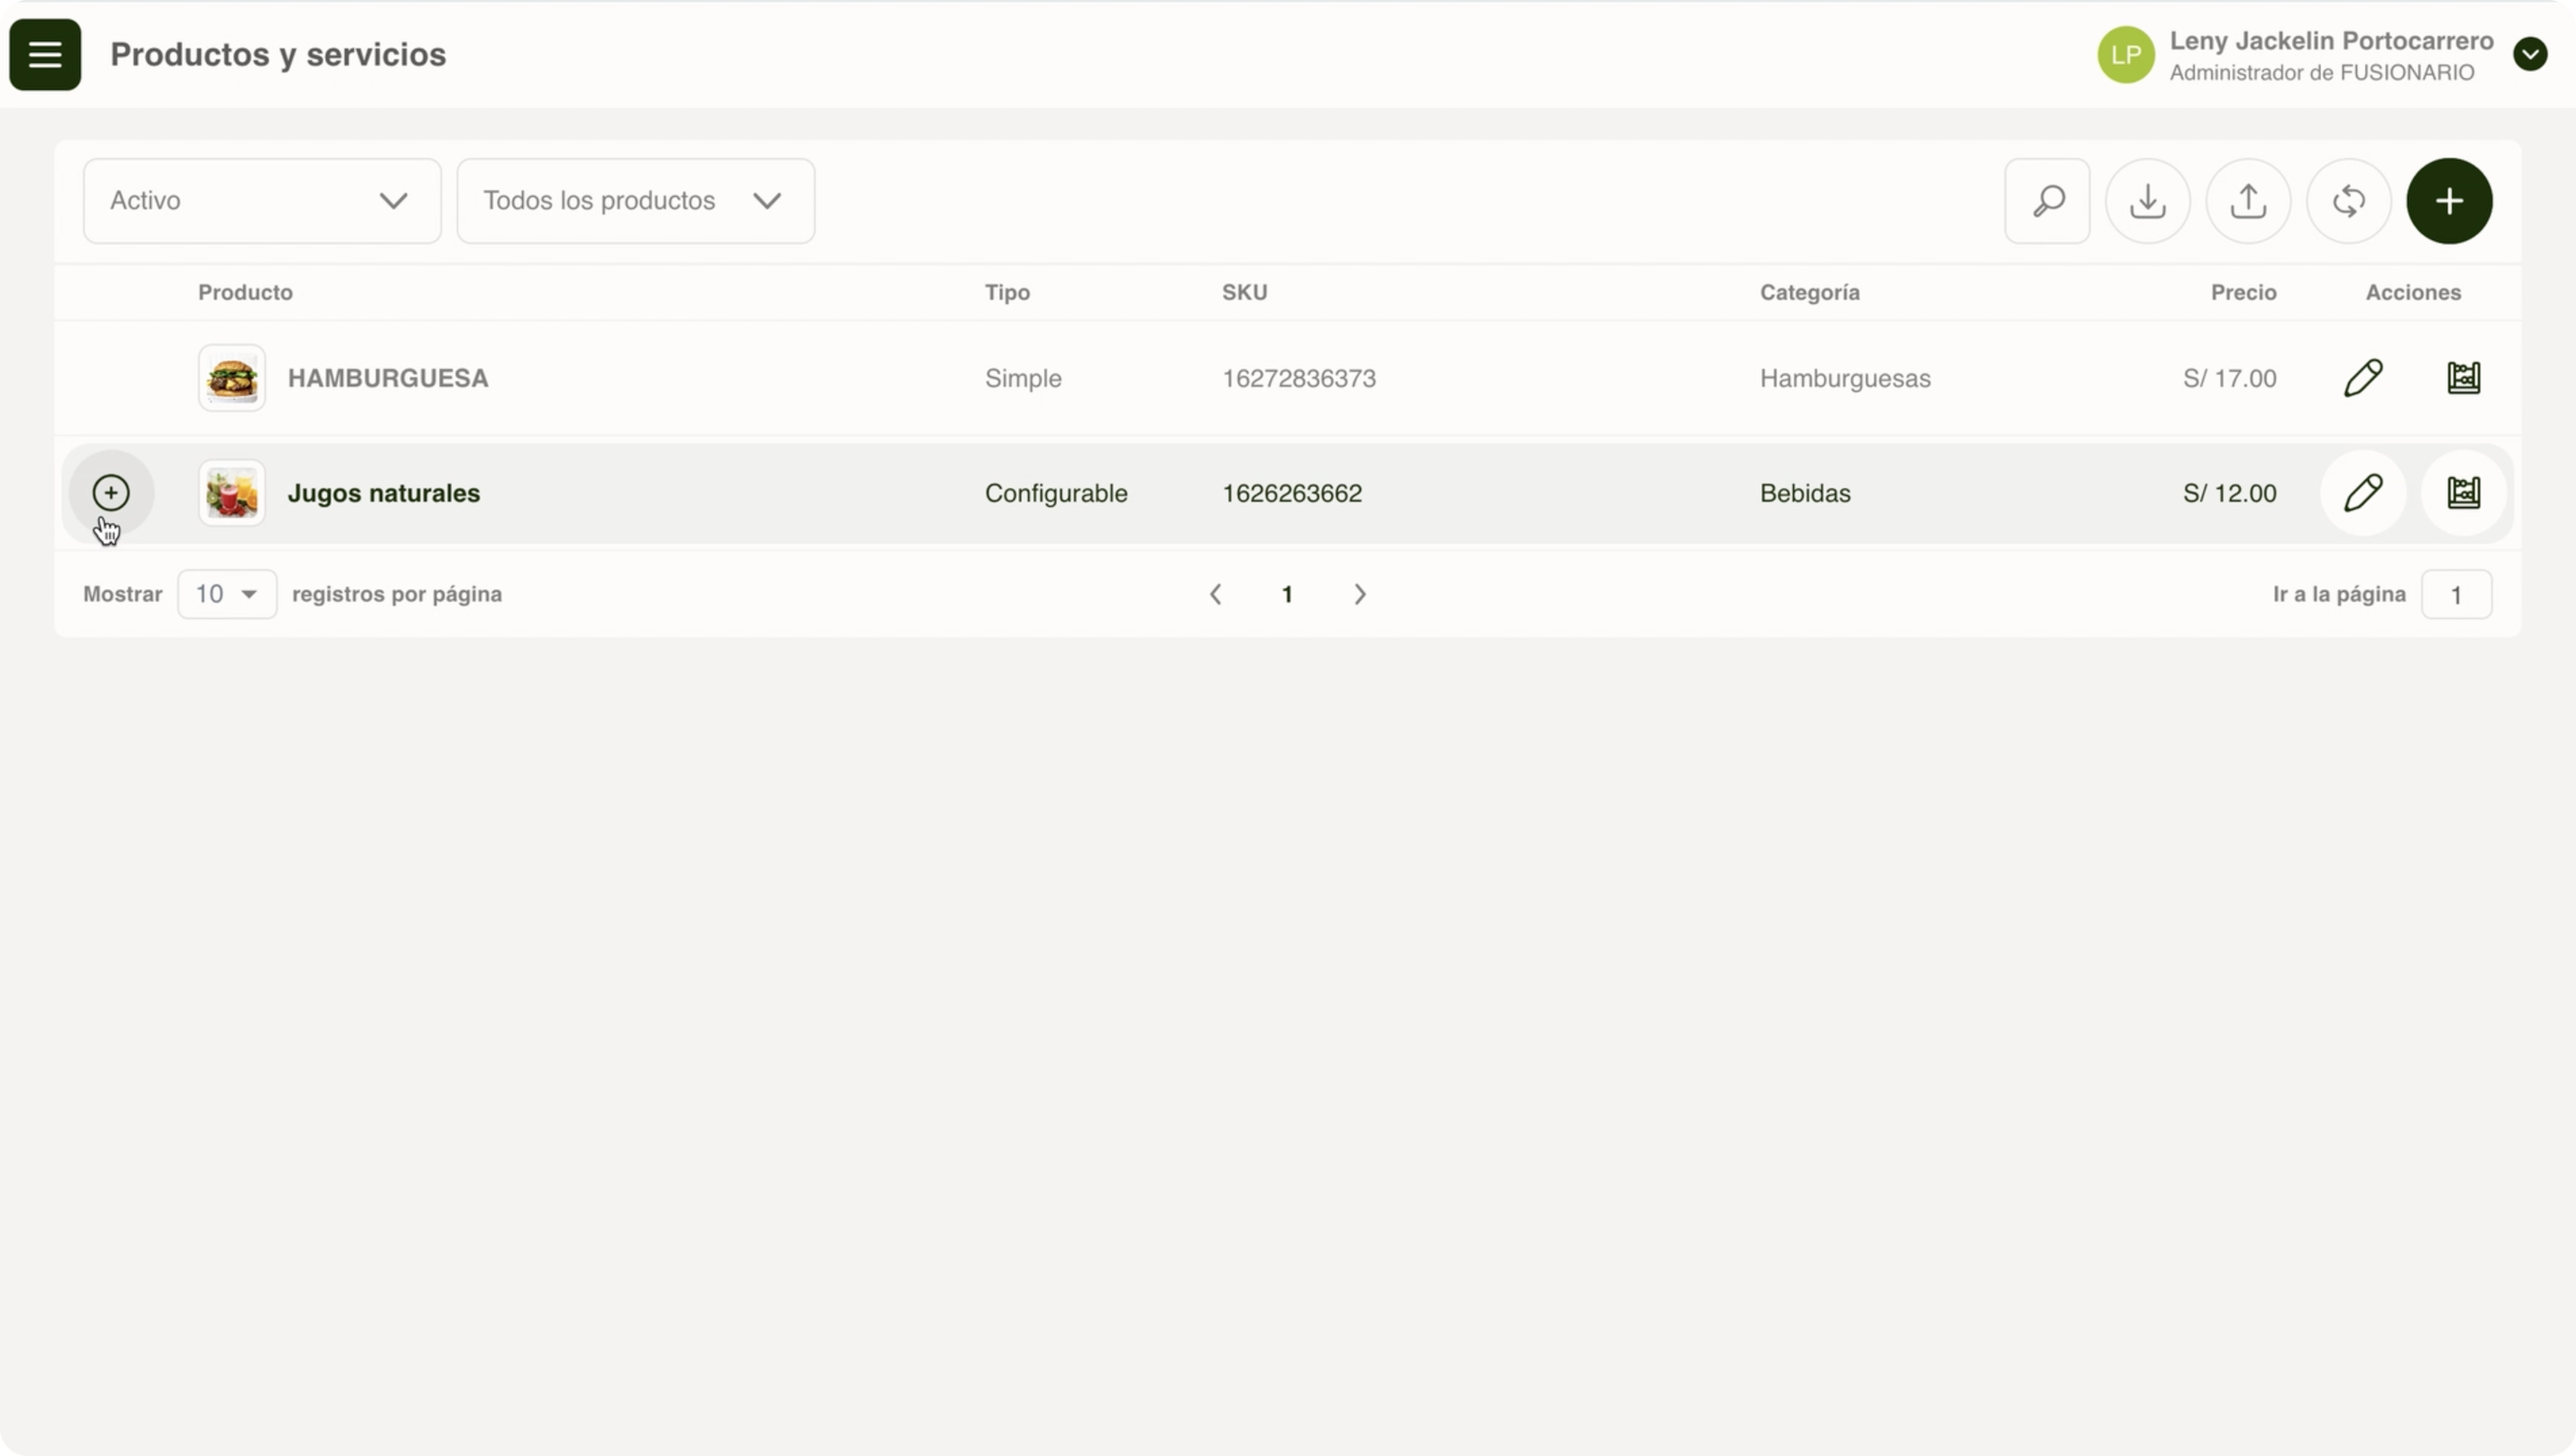Open the hamburger menu icon

coord(45,55)
